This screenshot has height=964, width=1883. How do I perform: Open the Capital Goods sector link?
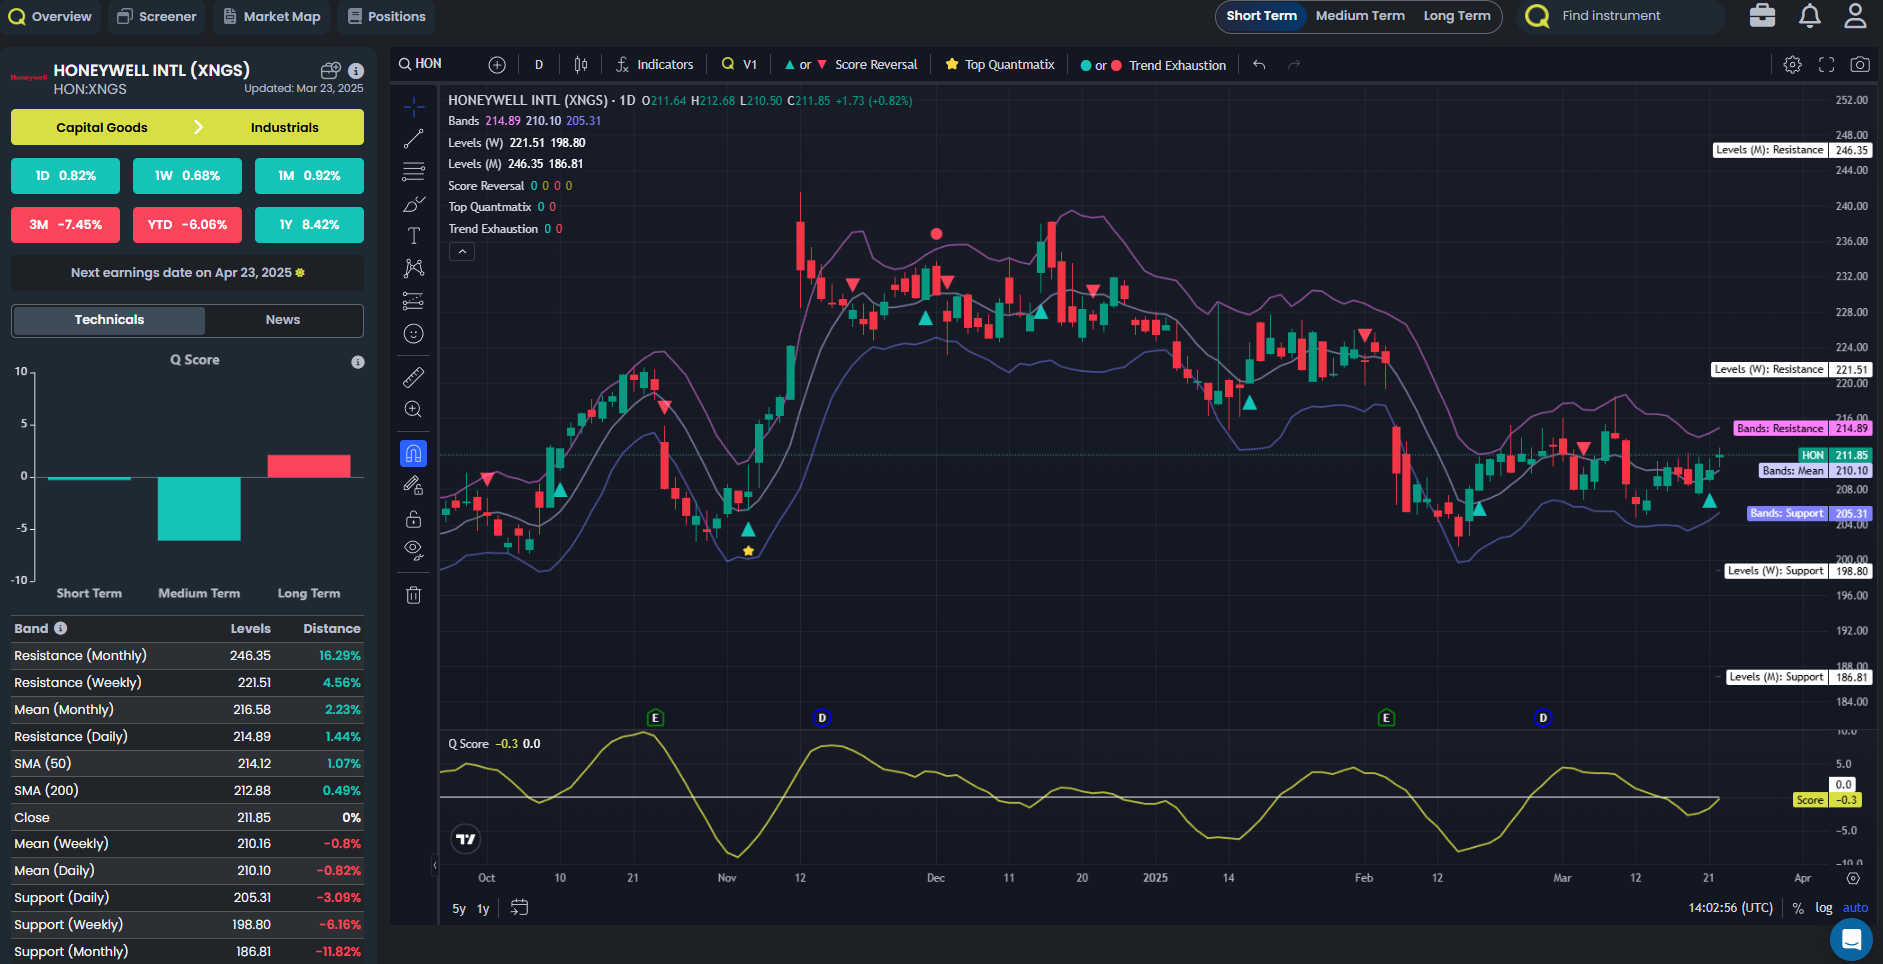102,127
